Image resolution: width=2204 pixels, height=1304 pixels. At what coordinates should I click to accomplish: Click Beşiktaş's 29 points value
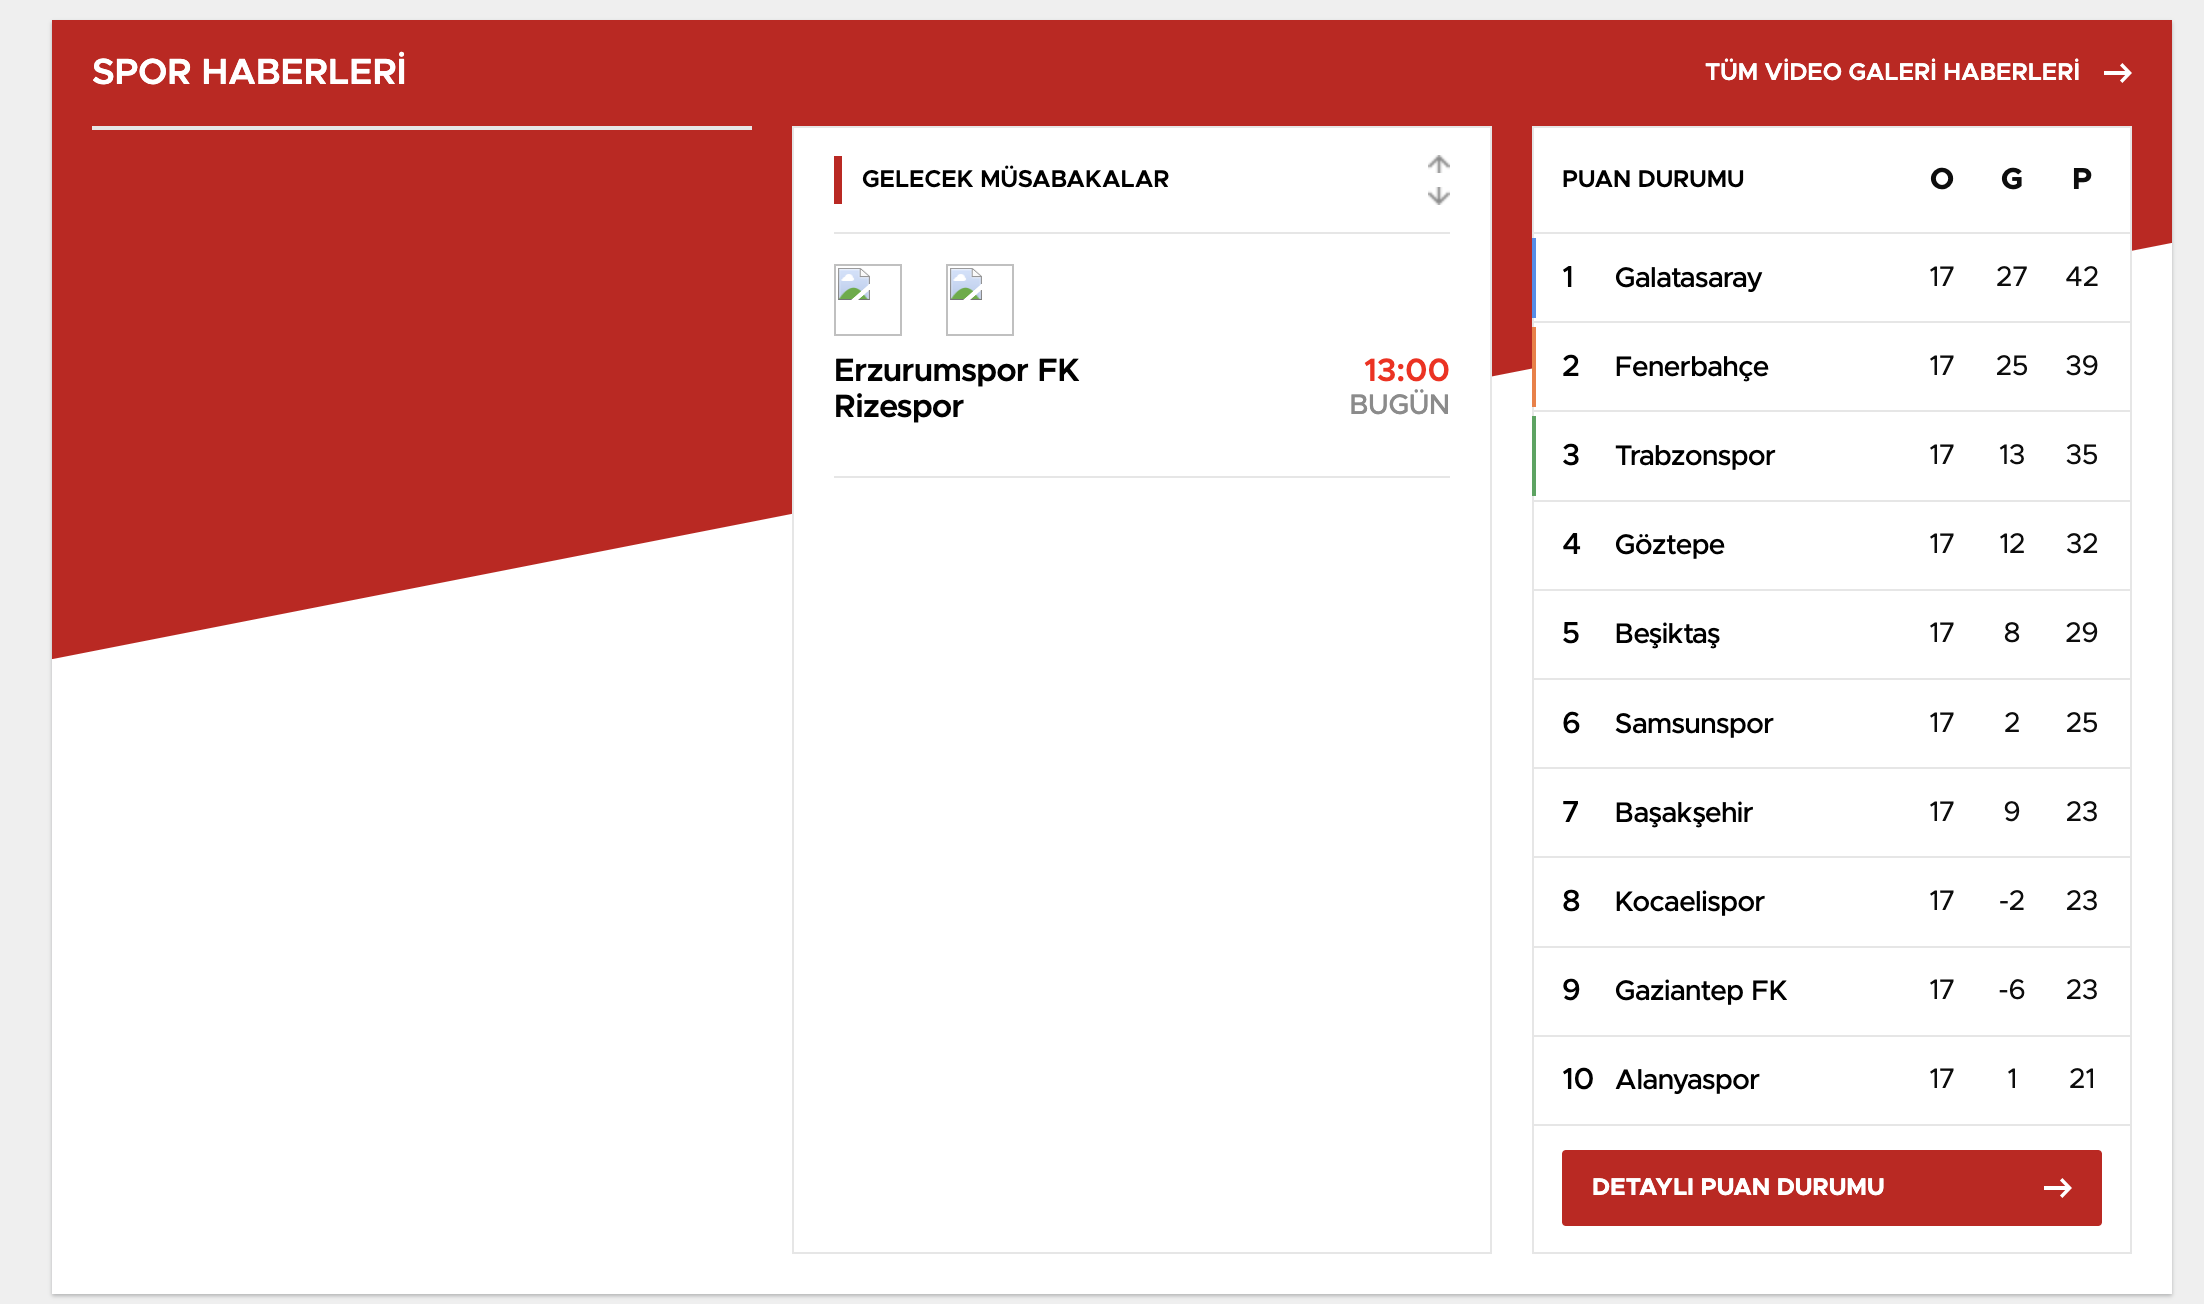click(2081, 632)
